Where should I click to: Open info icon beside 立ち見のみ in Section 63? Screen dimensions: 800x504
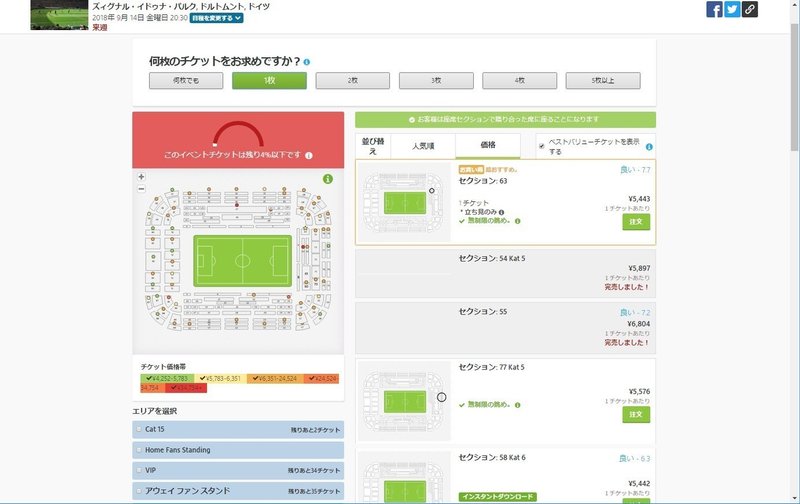[502, 212]
